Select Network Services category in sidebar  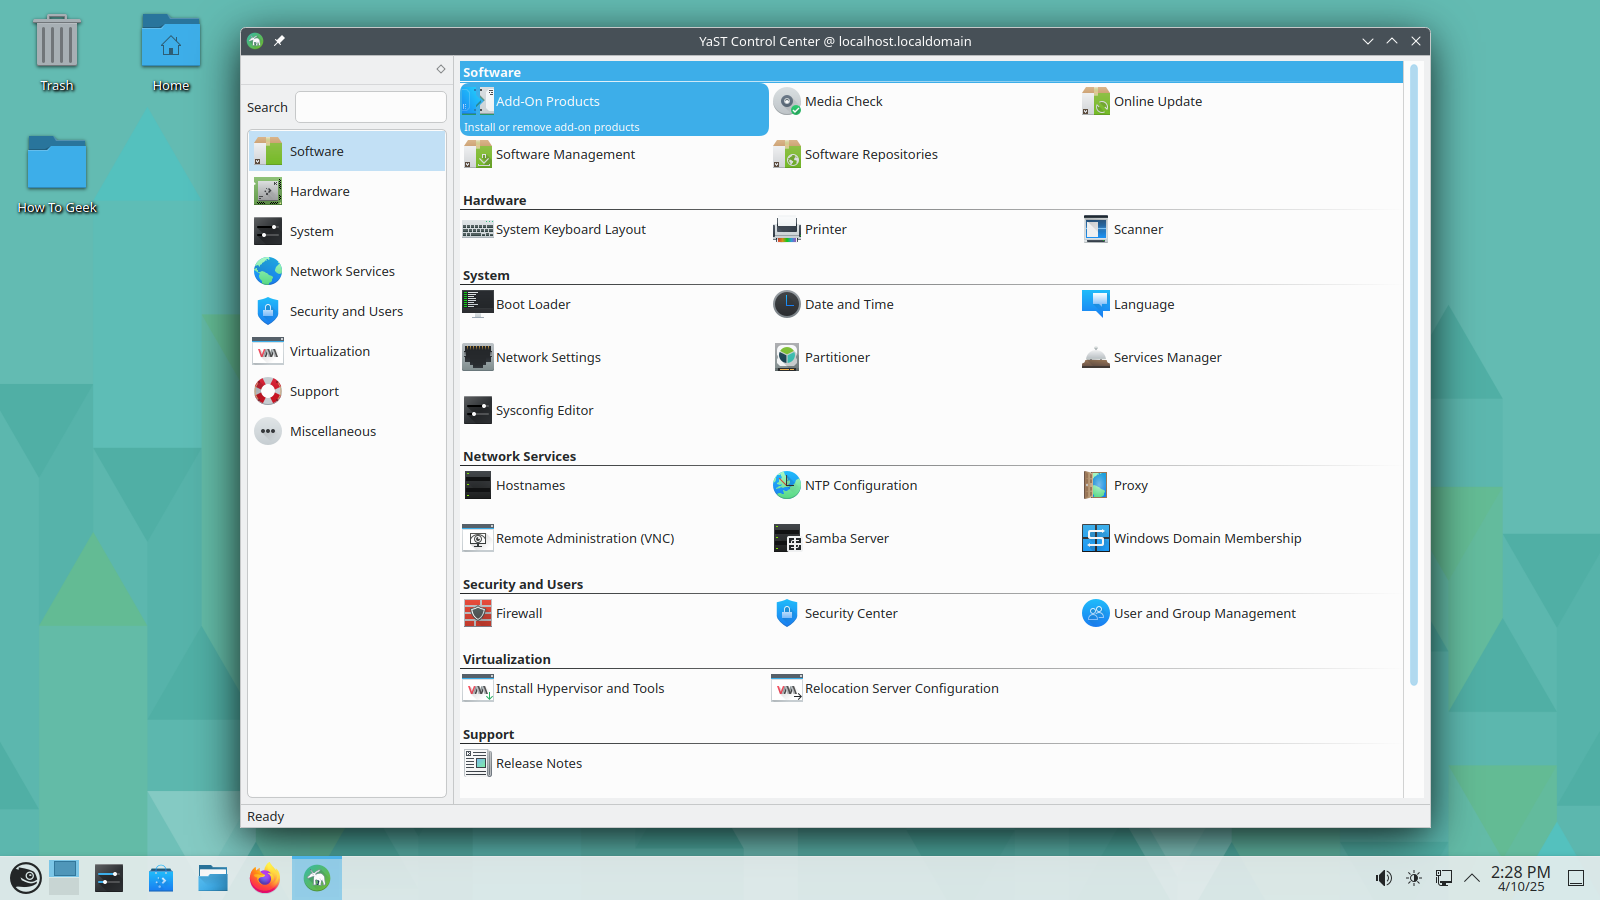(x=347, y=272)
